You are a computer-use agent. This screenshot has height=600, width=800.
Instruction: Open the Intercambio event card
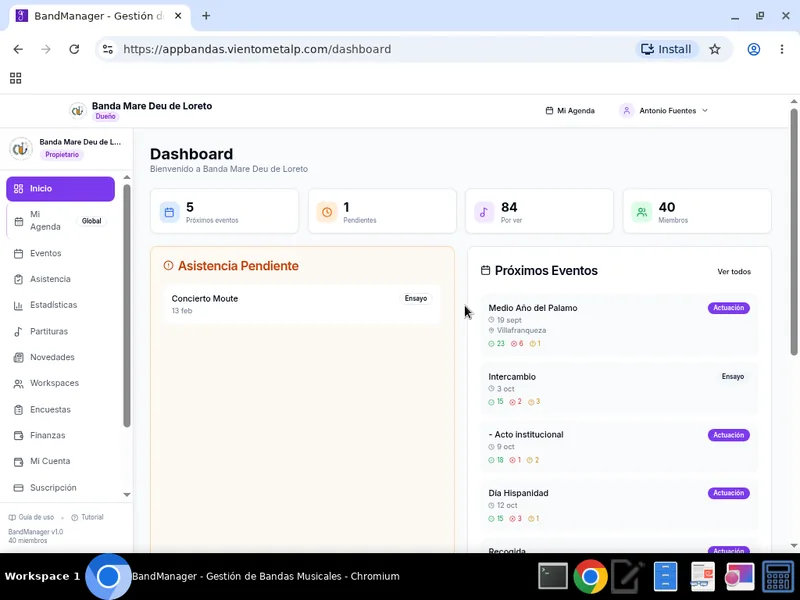click(619, 388)
